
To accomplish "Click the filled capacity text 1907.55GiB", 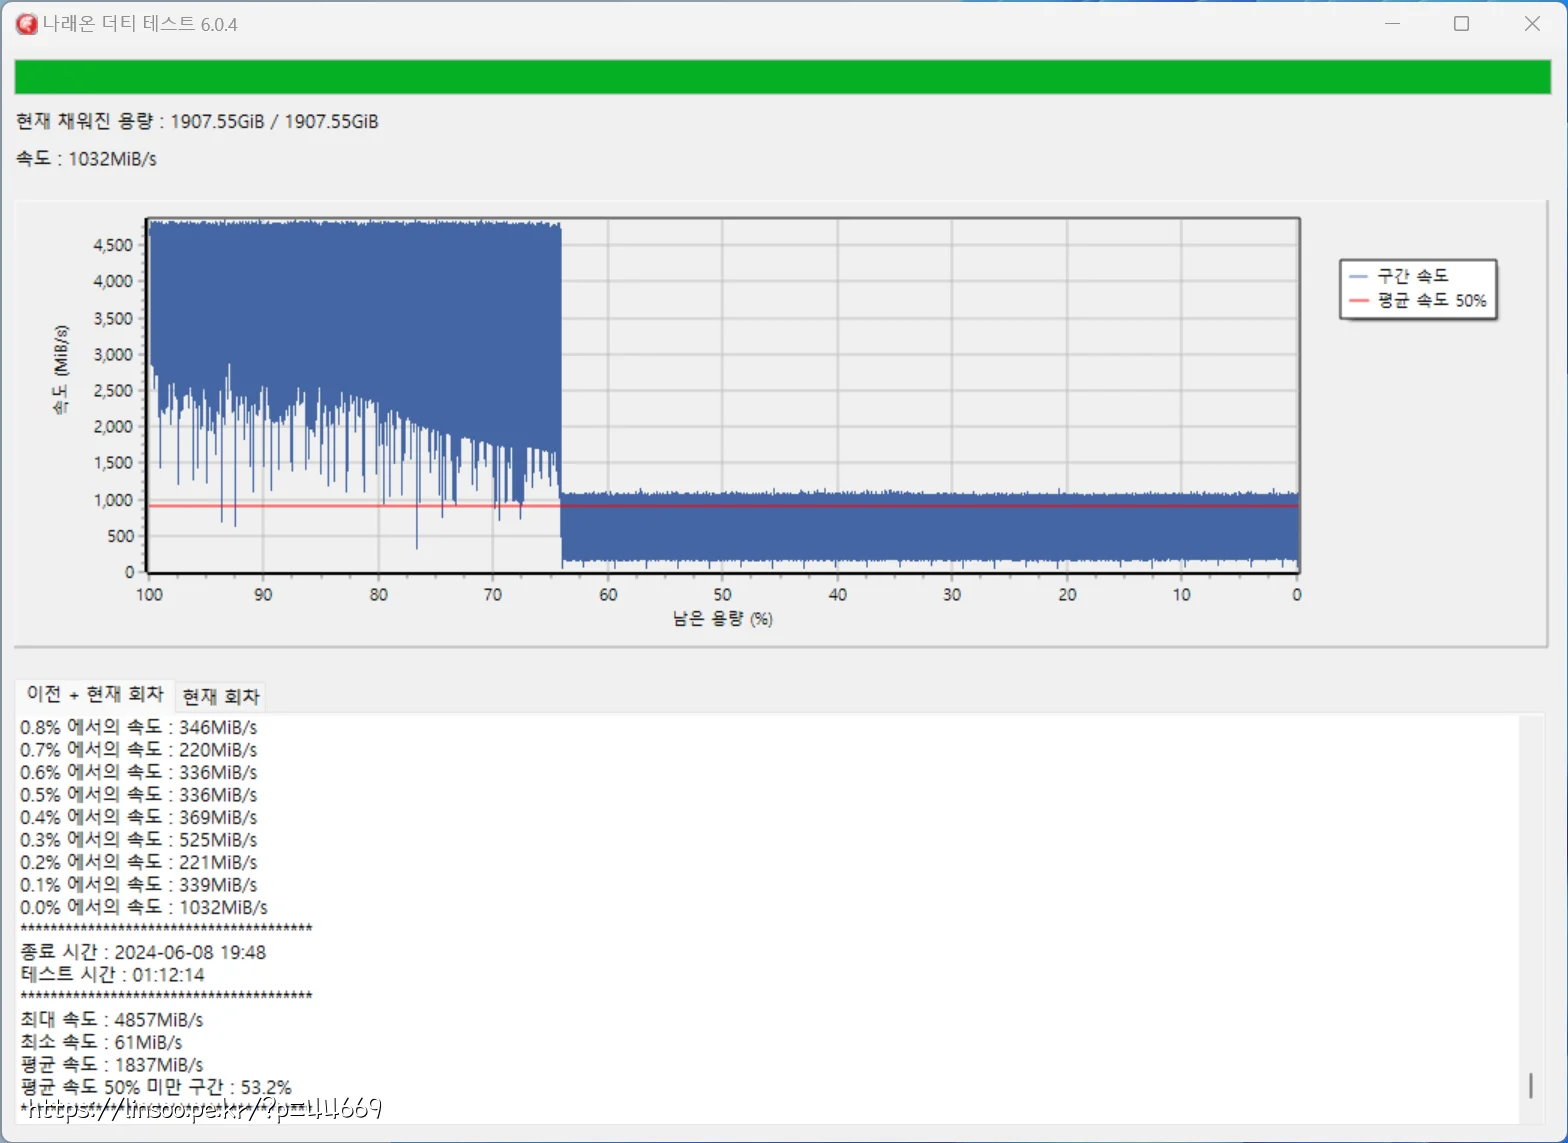I will coord(197,122).
